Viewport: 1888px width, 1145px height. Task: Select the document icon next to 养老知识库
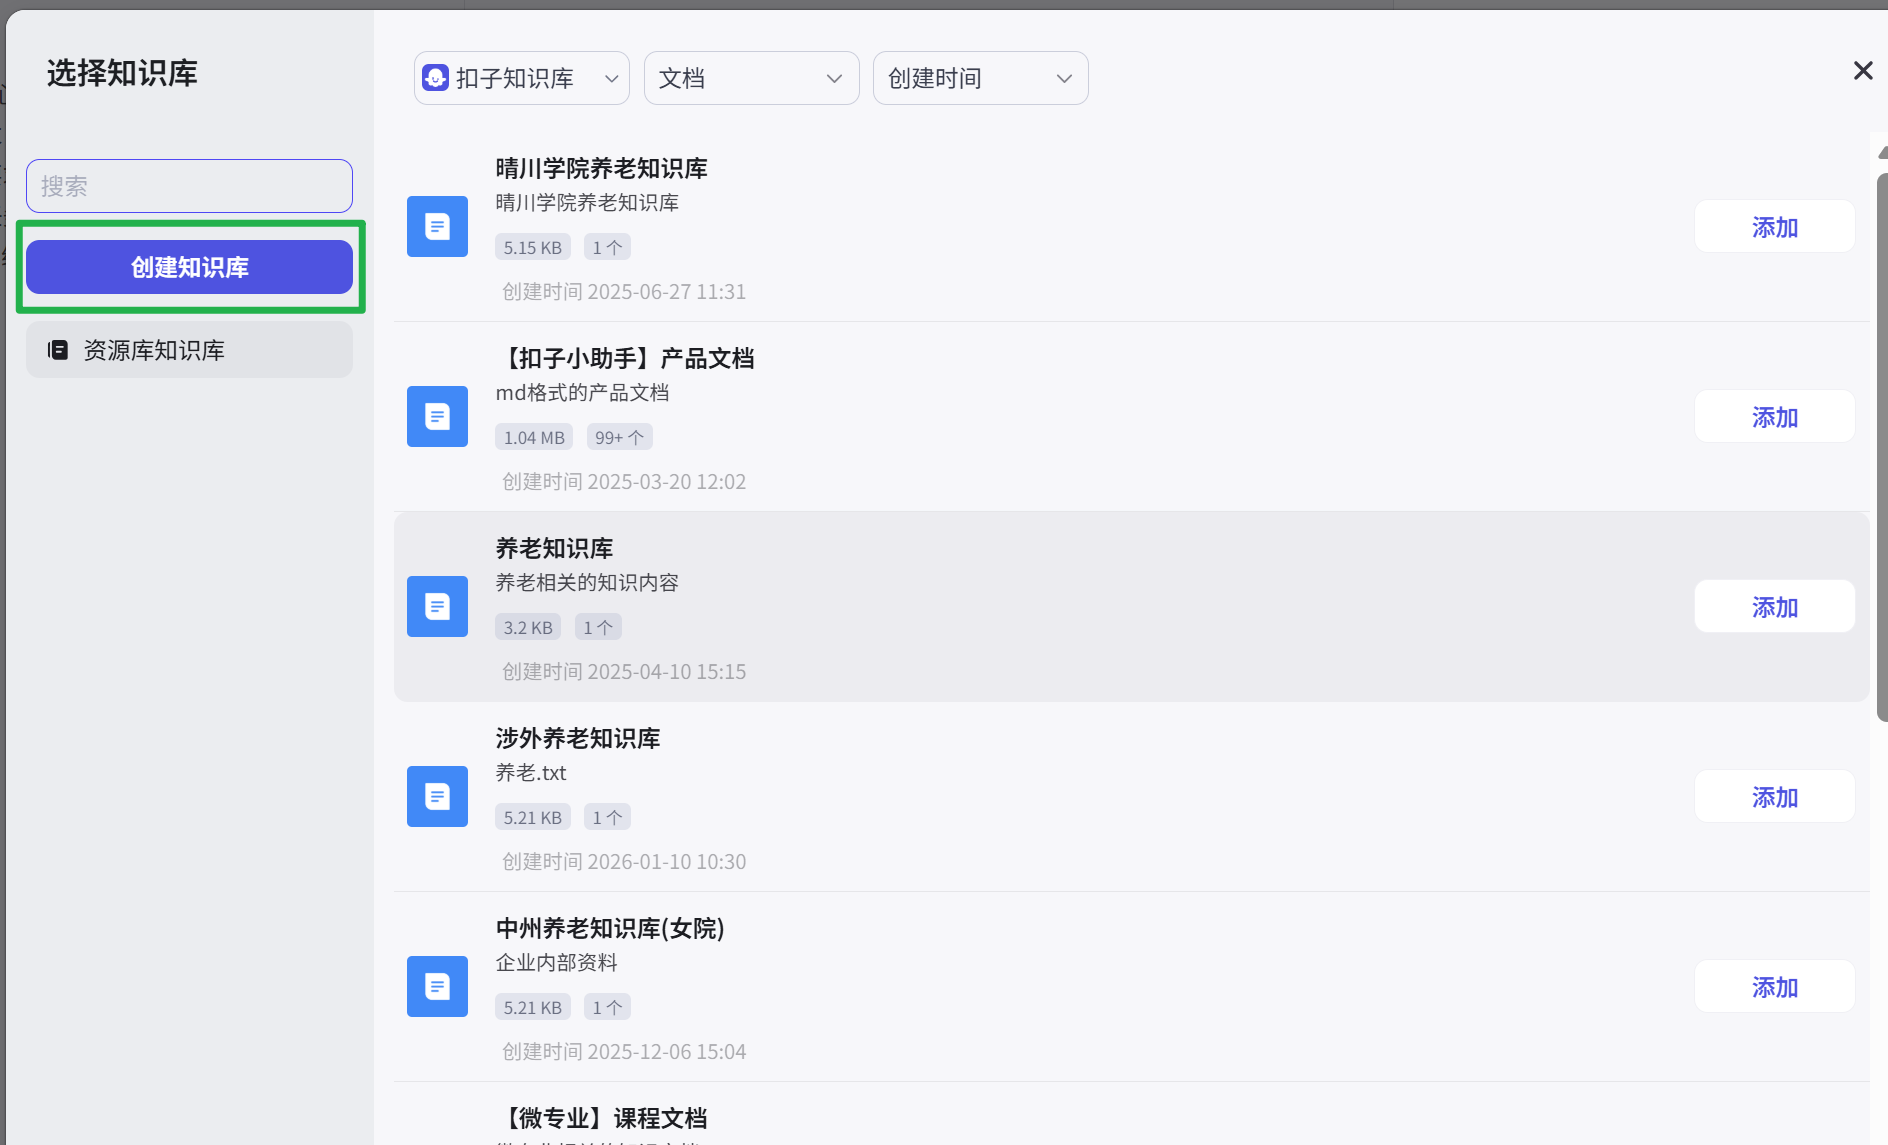437,606
